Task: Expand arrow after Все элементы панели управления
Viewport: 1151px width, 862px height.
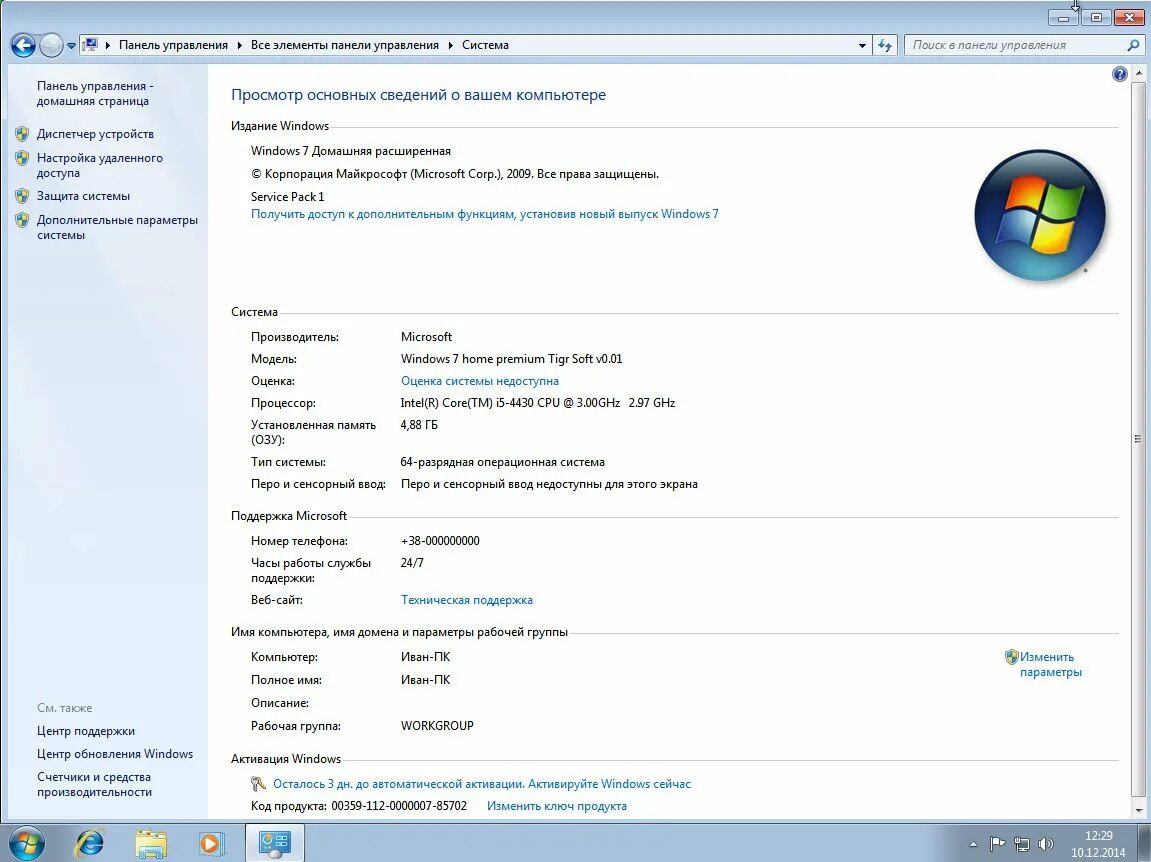Action: 450,46
